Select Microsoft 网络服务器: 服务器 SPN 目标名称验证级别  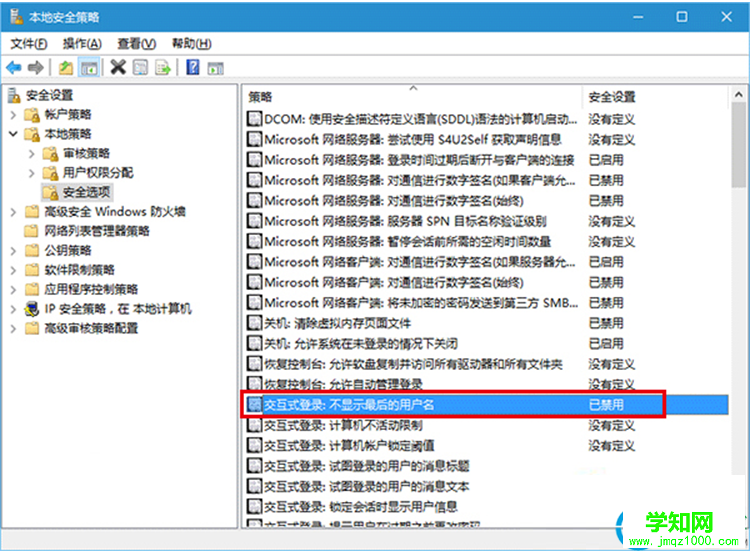[406, 221]
